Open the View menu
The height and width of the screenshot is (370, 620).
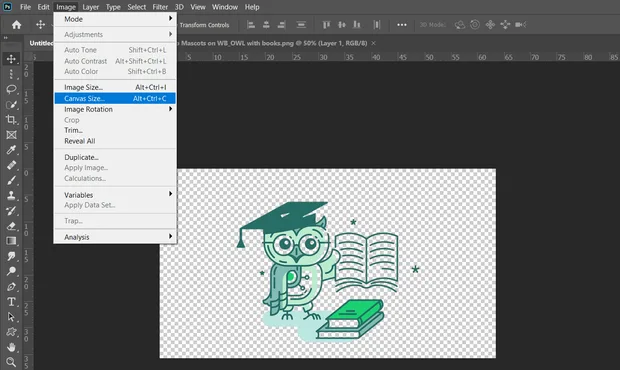coord(198,7)
